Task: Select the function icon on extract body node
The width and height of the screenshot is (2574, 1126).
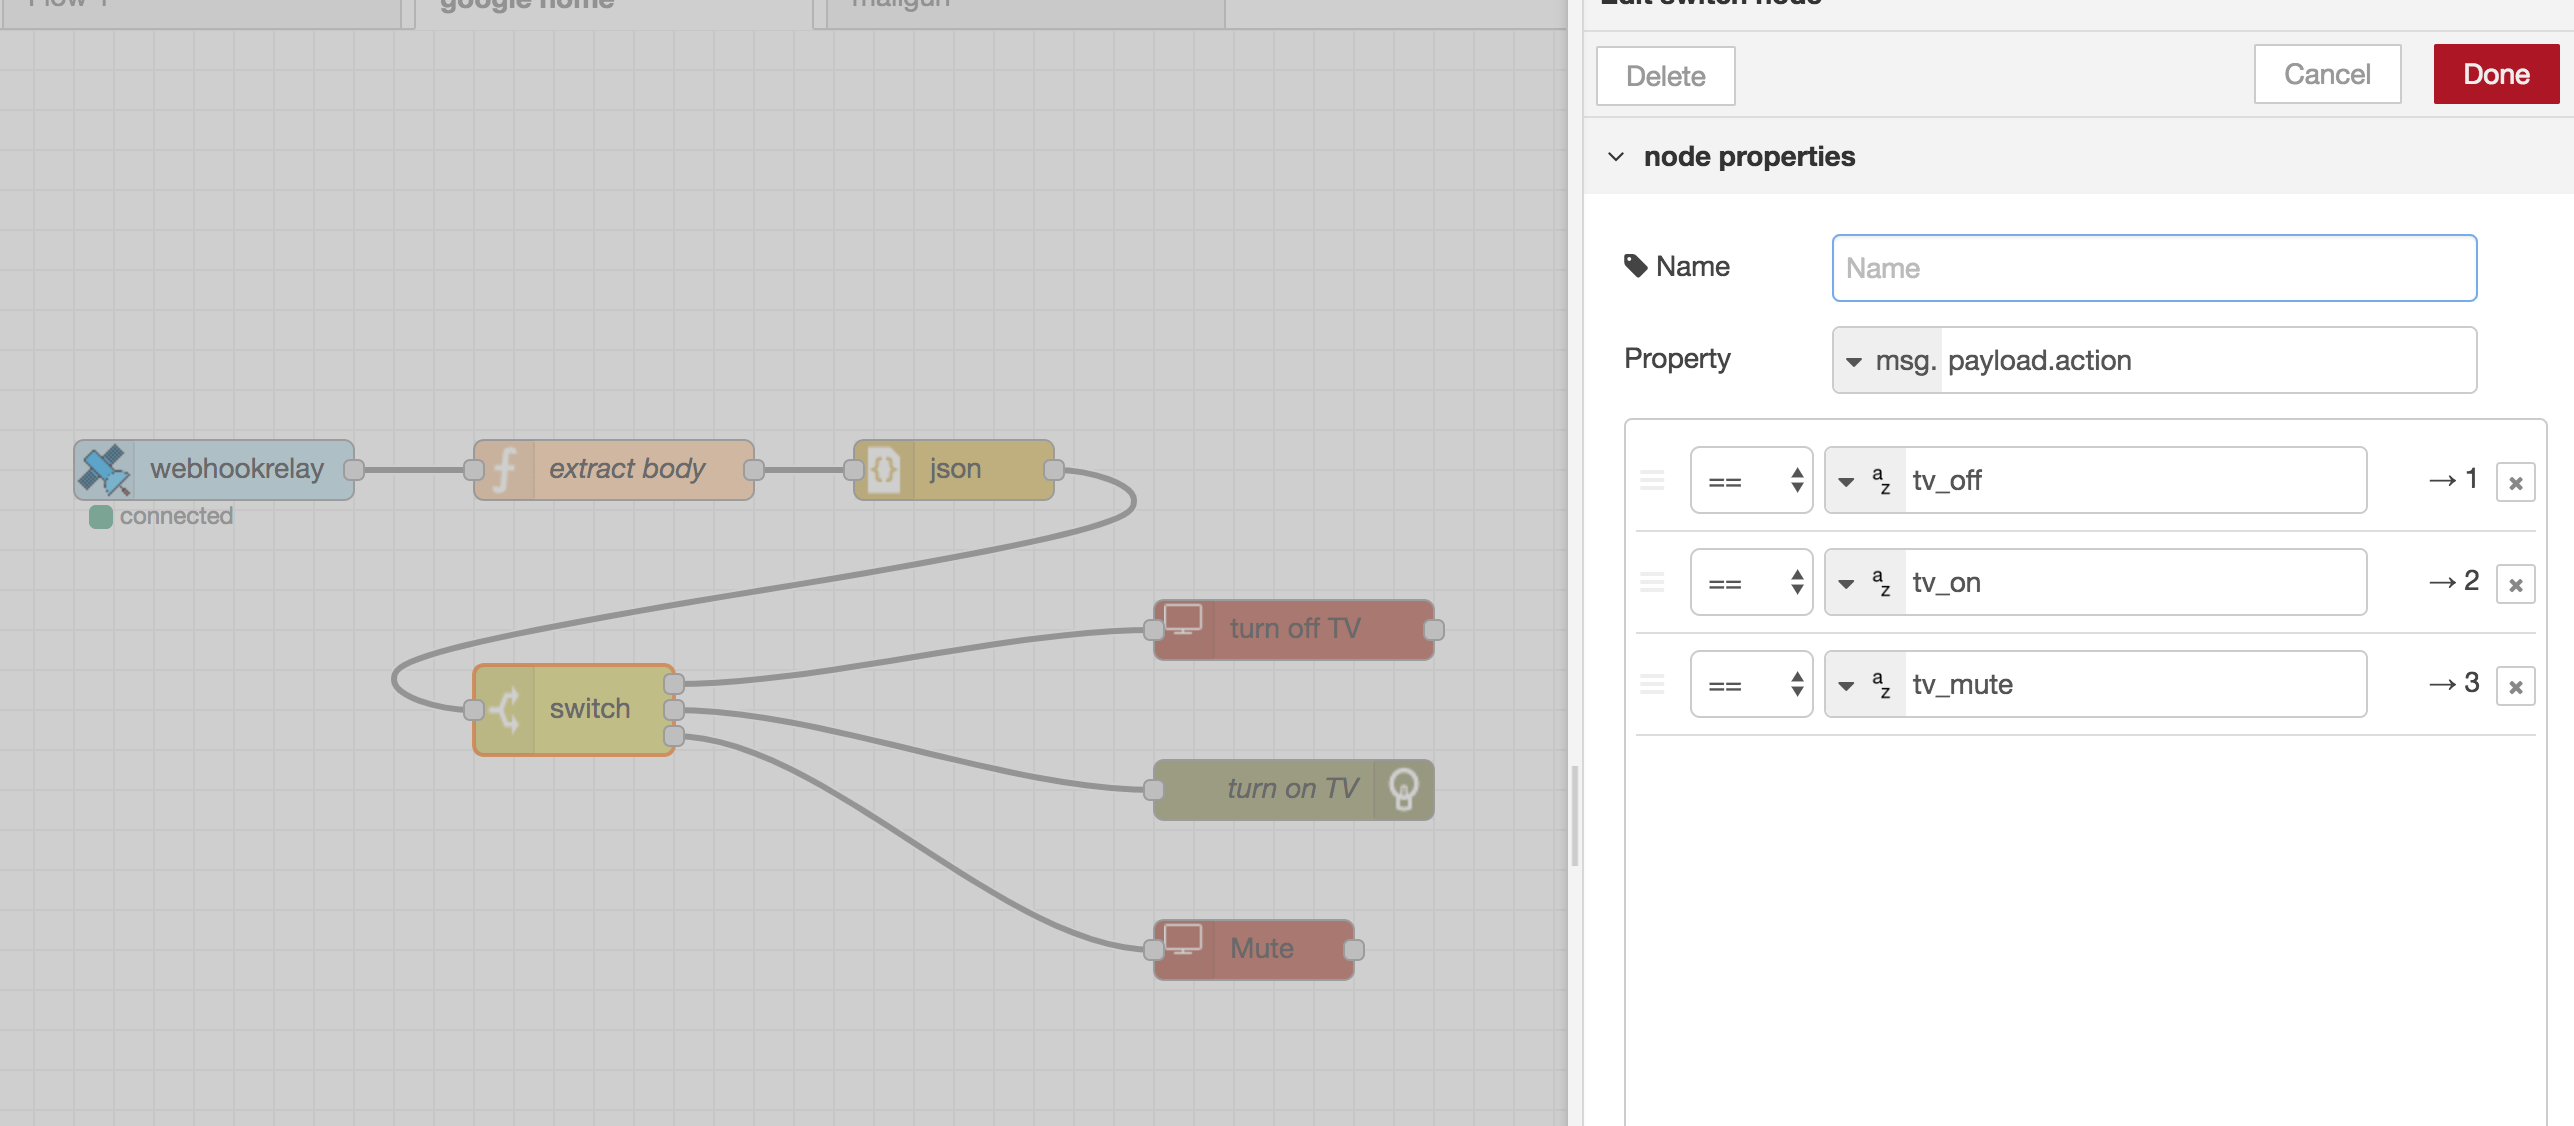Action: click(x=503, y=468)
